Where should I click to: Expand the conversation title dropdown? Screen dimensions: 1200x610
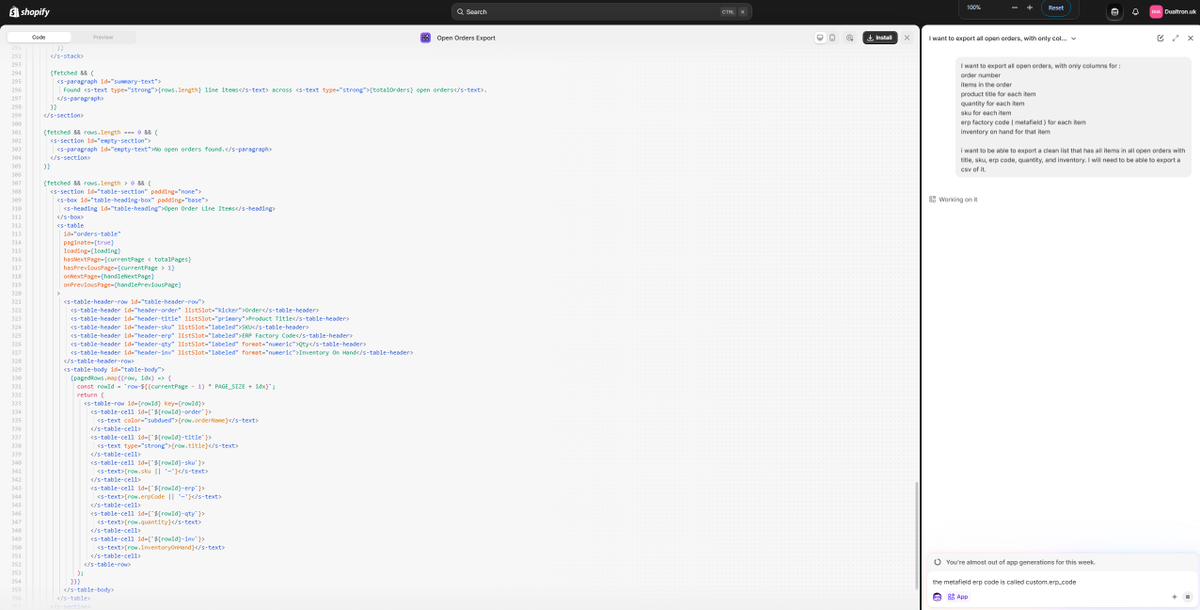(x=1073, y=39)
